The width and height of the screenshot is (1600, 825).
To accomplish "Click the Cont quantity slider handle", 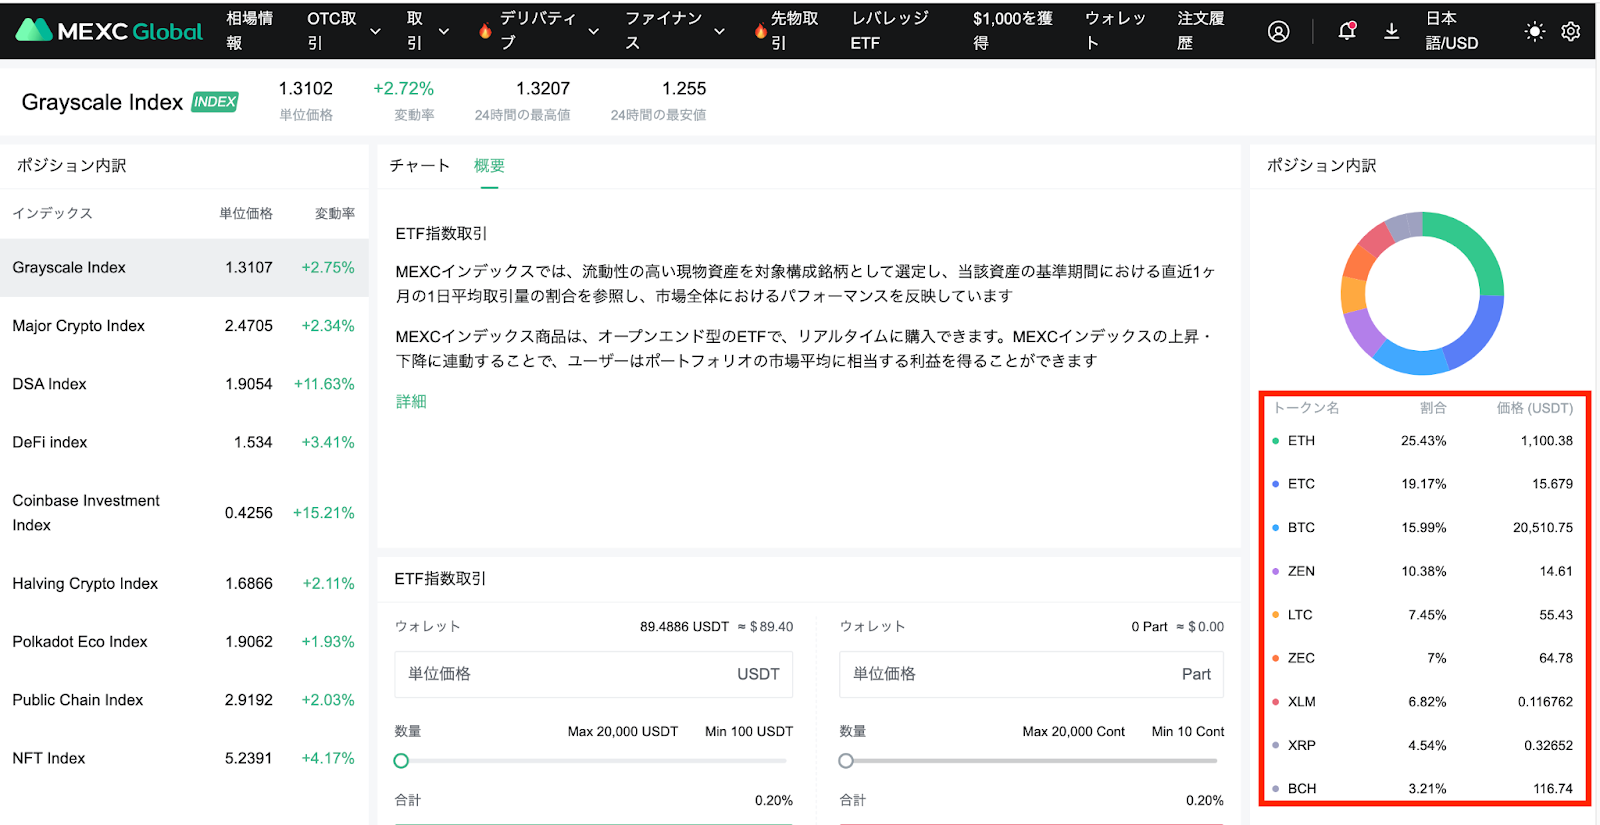I will (846, 761).
